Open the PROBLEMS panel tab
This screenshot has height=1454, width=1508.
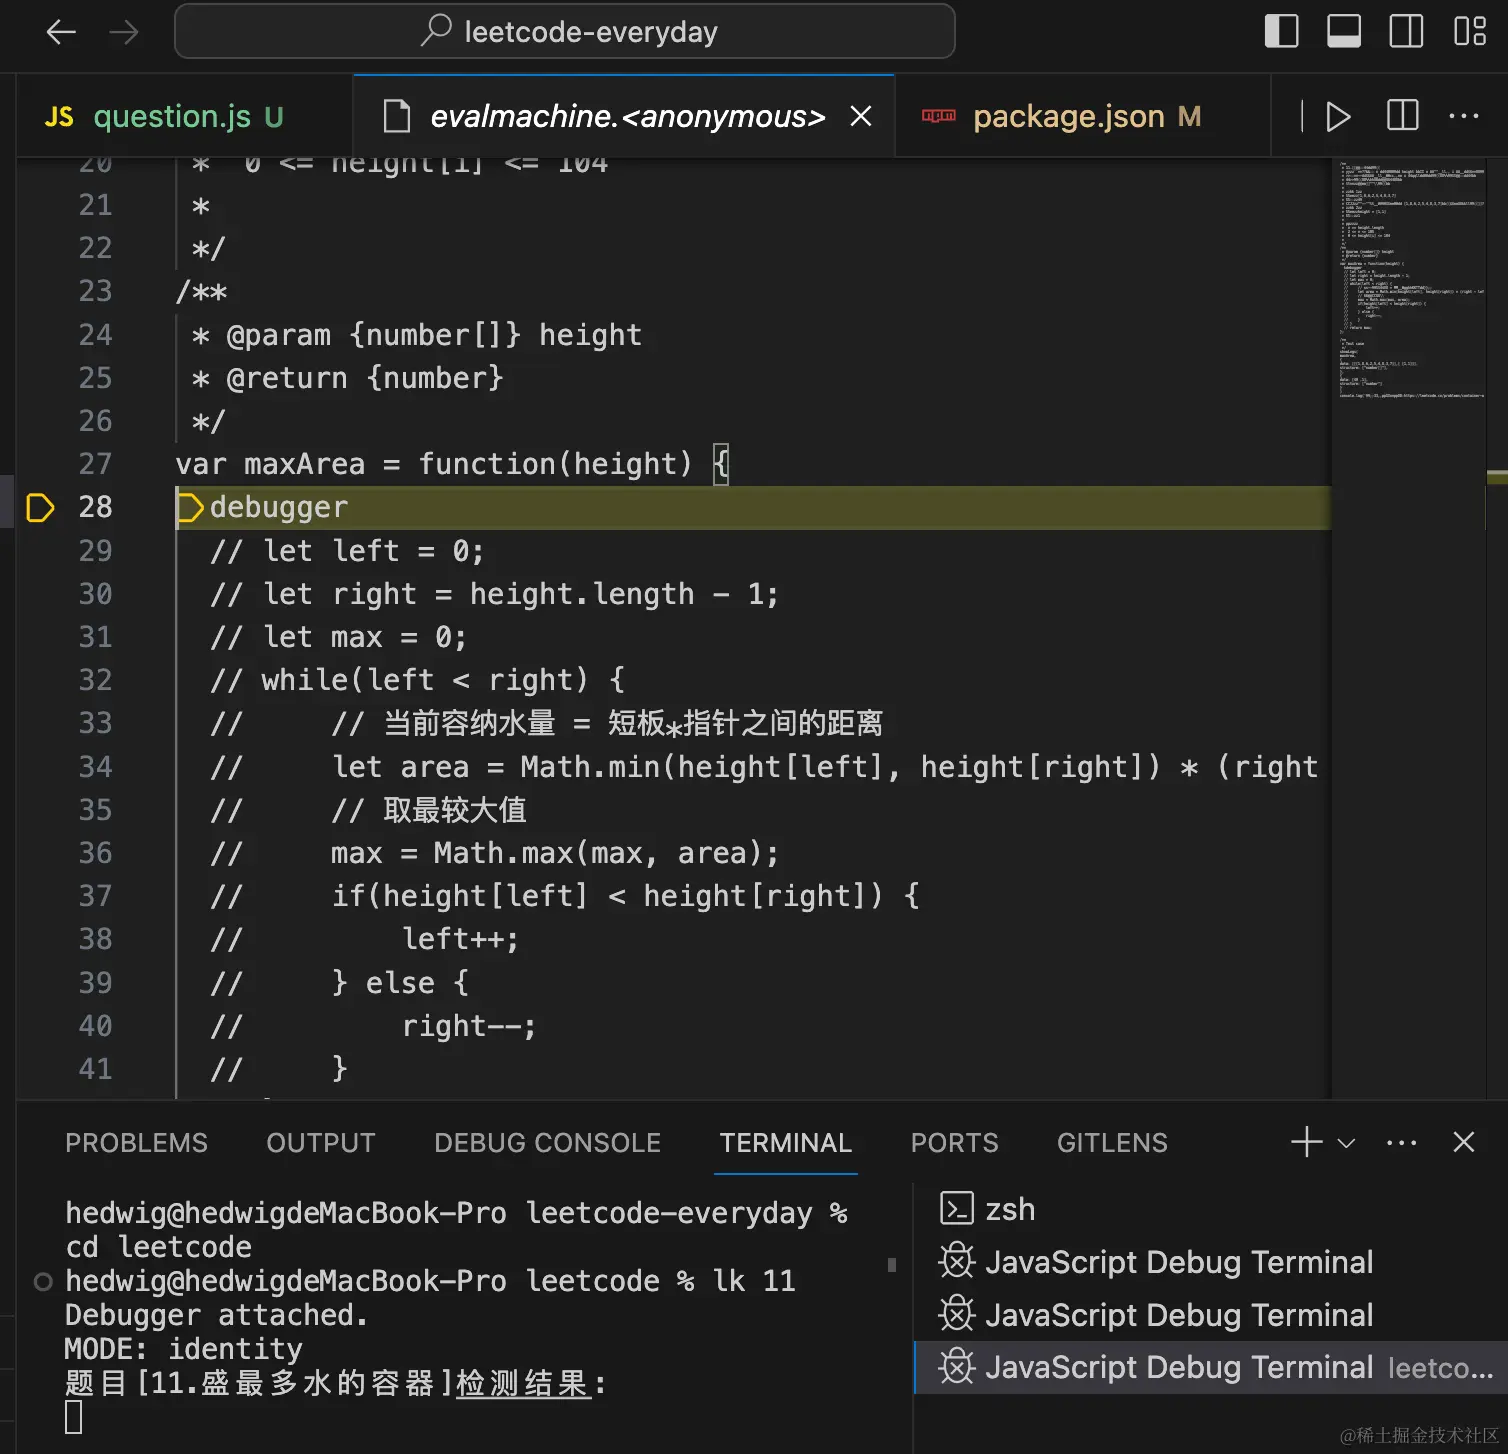click(x=136, y=1143)
